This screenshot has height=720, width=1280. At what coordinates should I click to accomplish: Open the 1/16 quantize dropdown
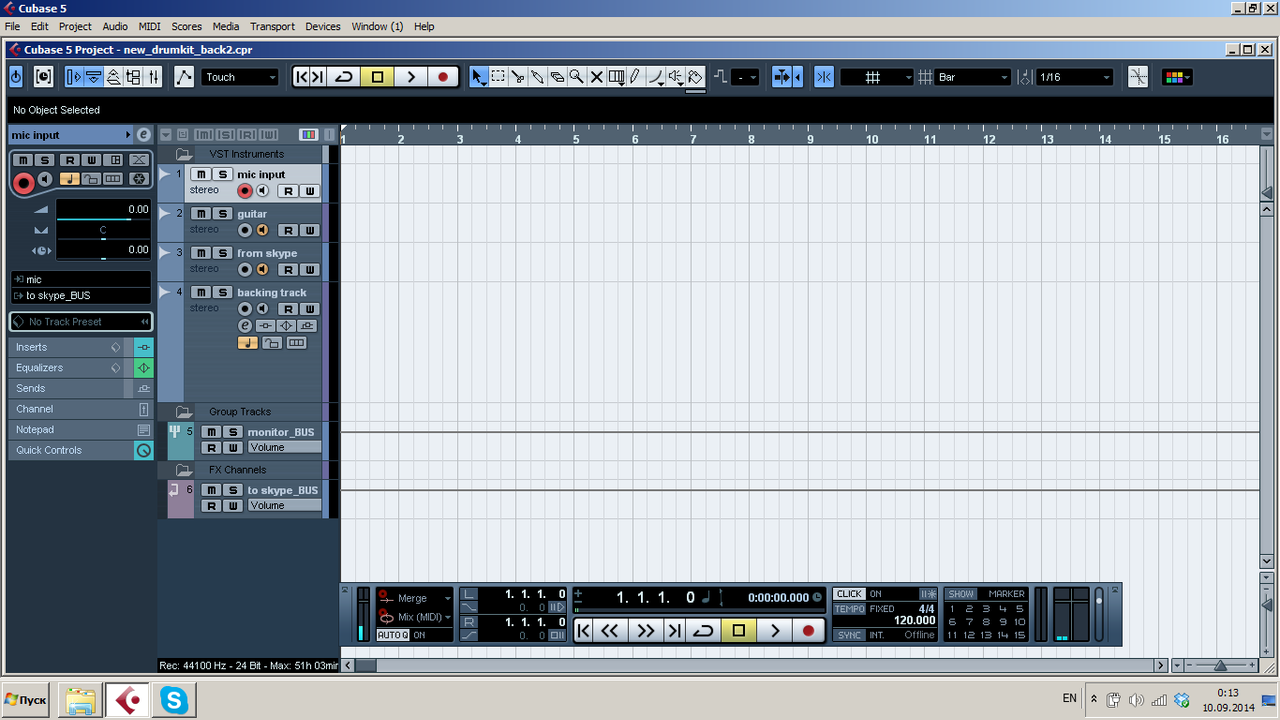1105,76
